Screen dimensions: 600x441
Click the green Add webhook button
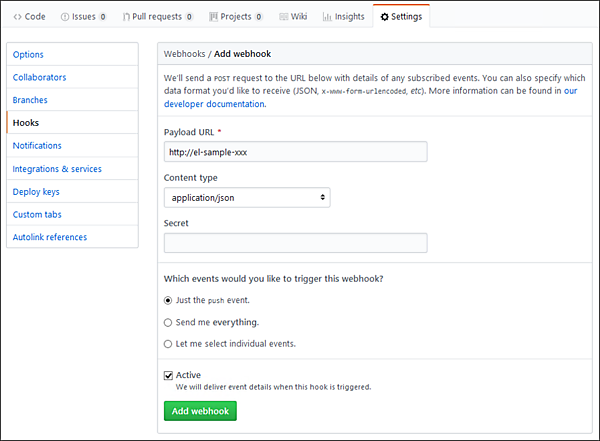click(x=200, y=411)
